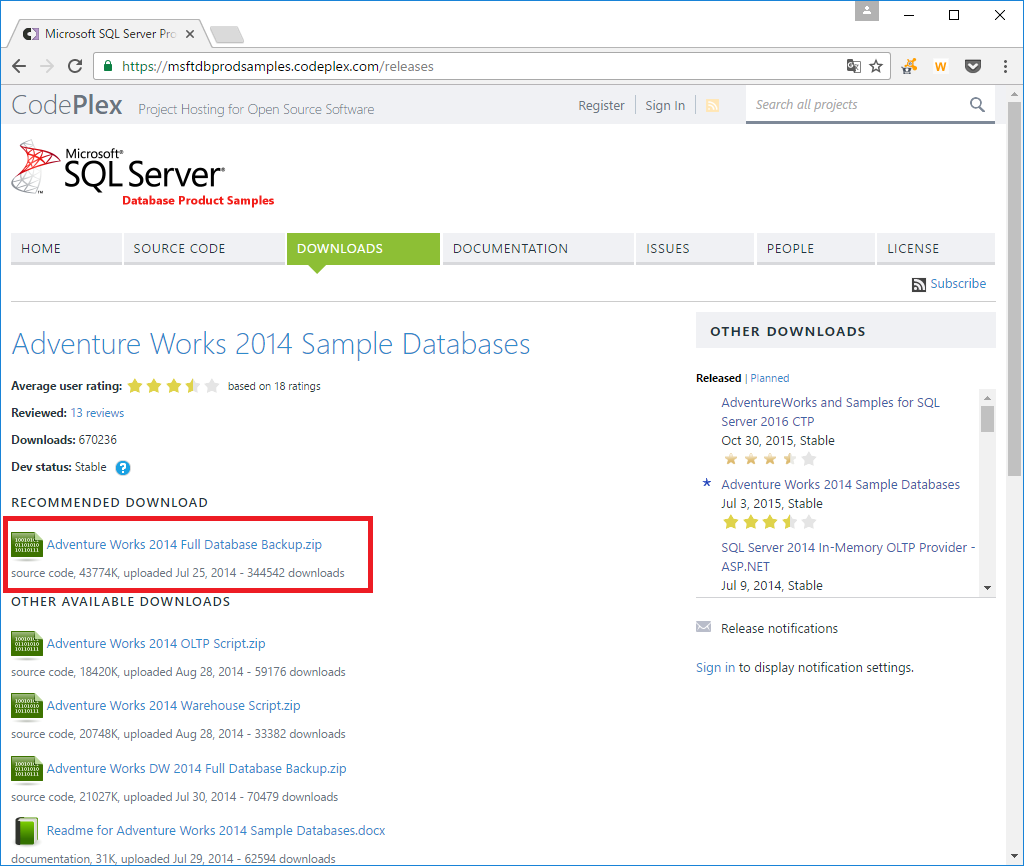
Task: Click the browser forward arrow
Action: [x=47, y=66]
